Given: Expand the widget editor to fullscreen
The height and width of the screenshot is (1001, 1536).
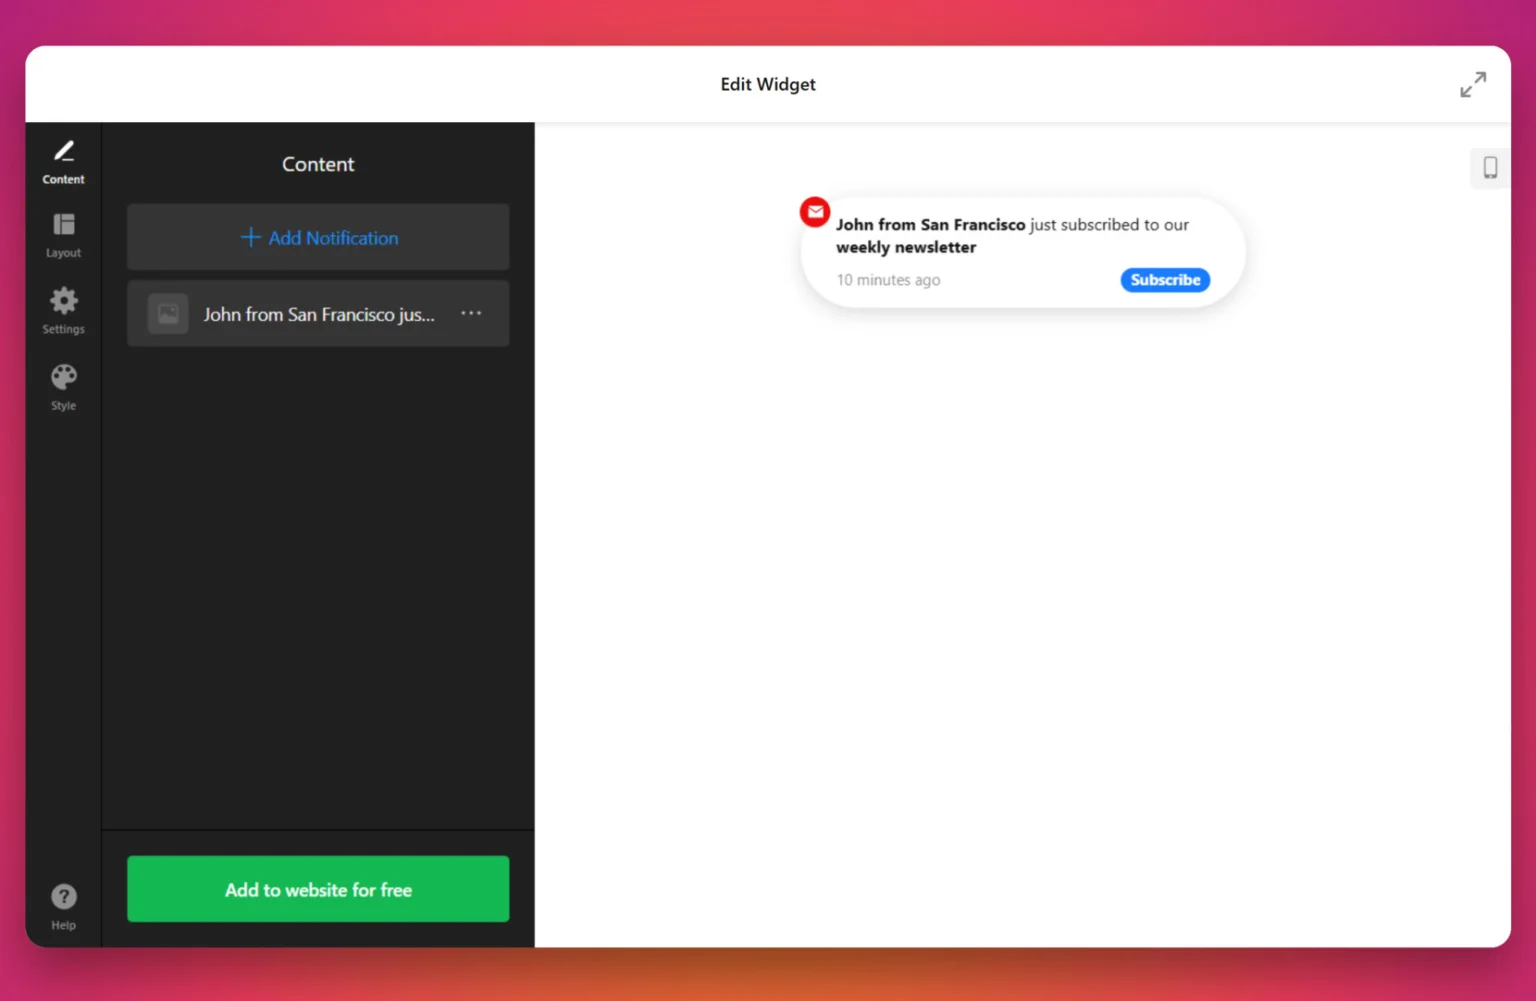Looking at the screenshot, I should (1473, 84).
